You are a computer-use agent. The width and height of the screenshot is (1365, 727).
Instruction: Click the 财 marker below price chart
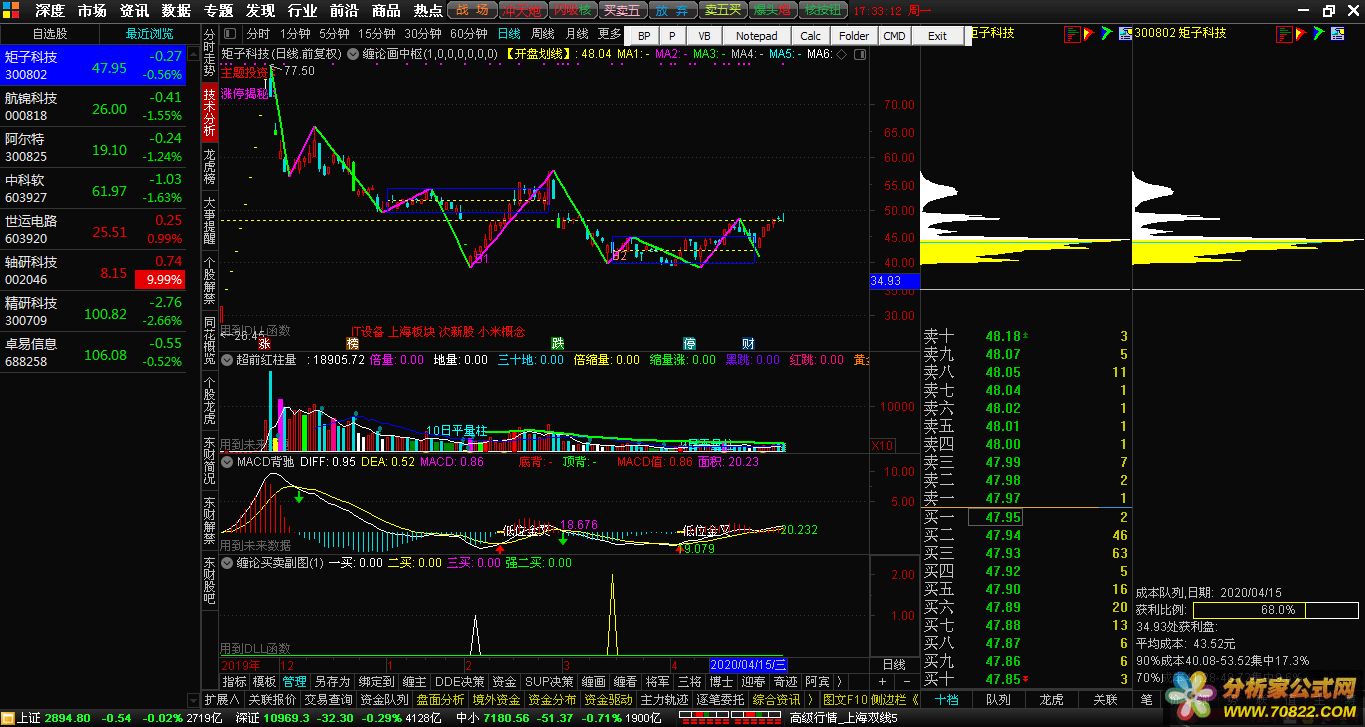coord(748,343)
